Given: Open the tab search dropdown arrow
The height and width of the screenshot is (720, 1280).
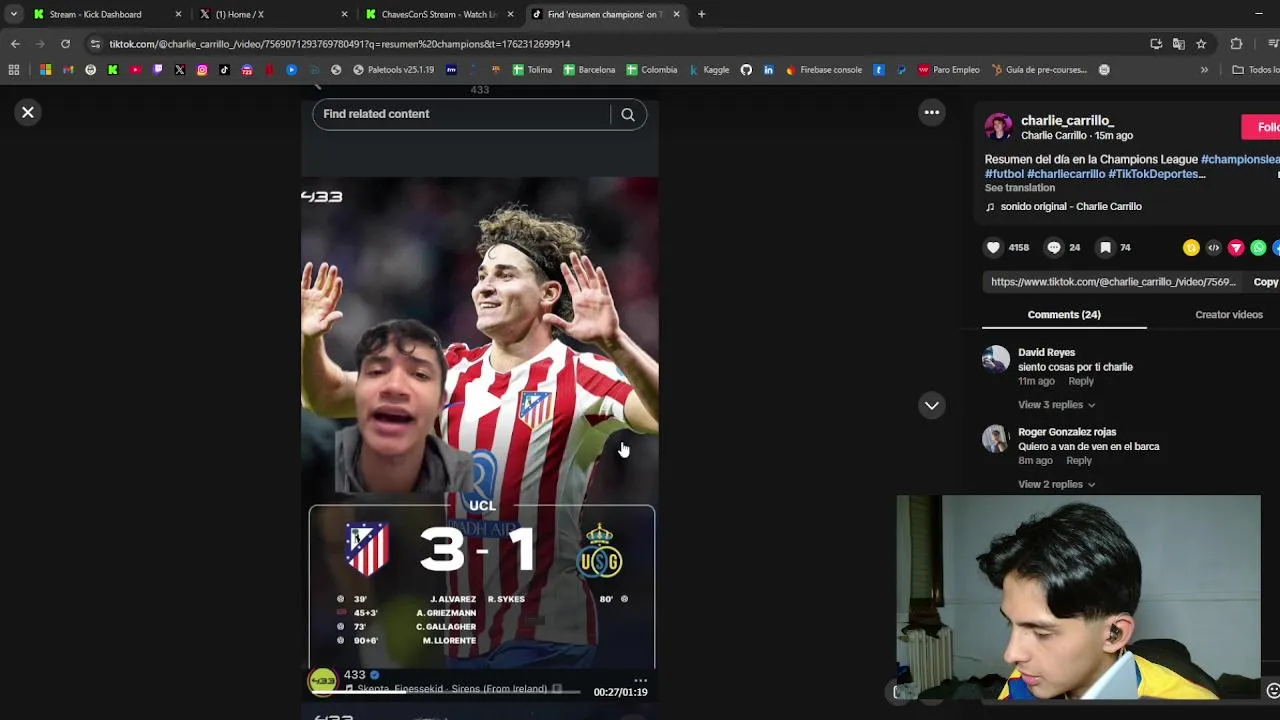Looking at the screenshot, I should pyautogui.click(x=13, y=14).
